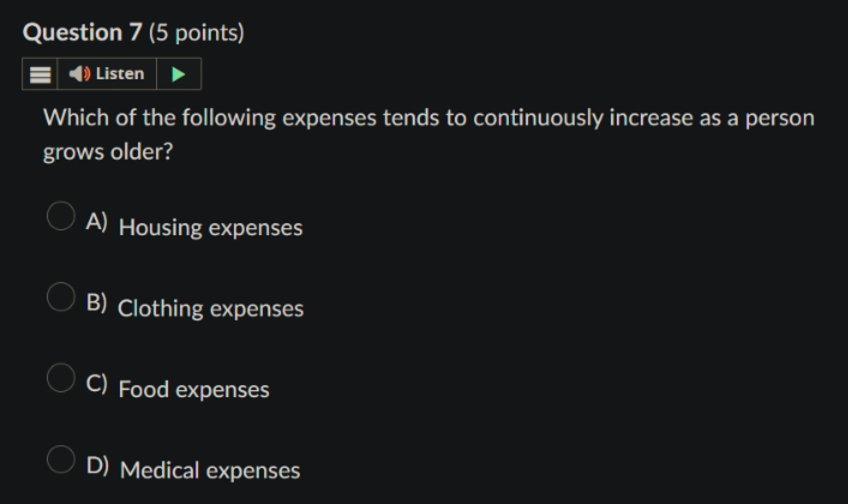Click the "Food expenses" answer text
This screenshot has width=848, height=504.
pos(194,389)
